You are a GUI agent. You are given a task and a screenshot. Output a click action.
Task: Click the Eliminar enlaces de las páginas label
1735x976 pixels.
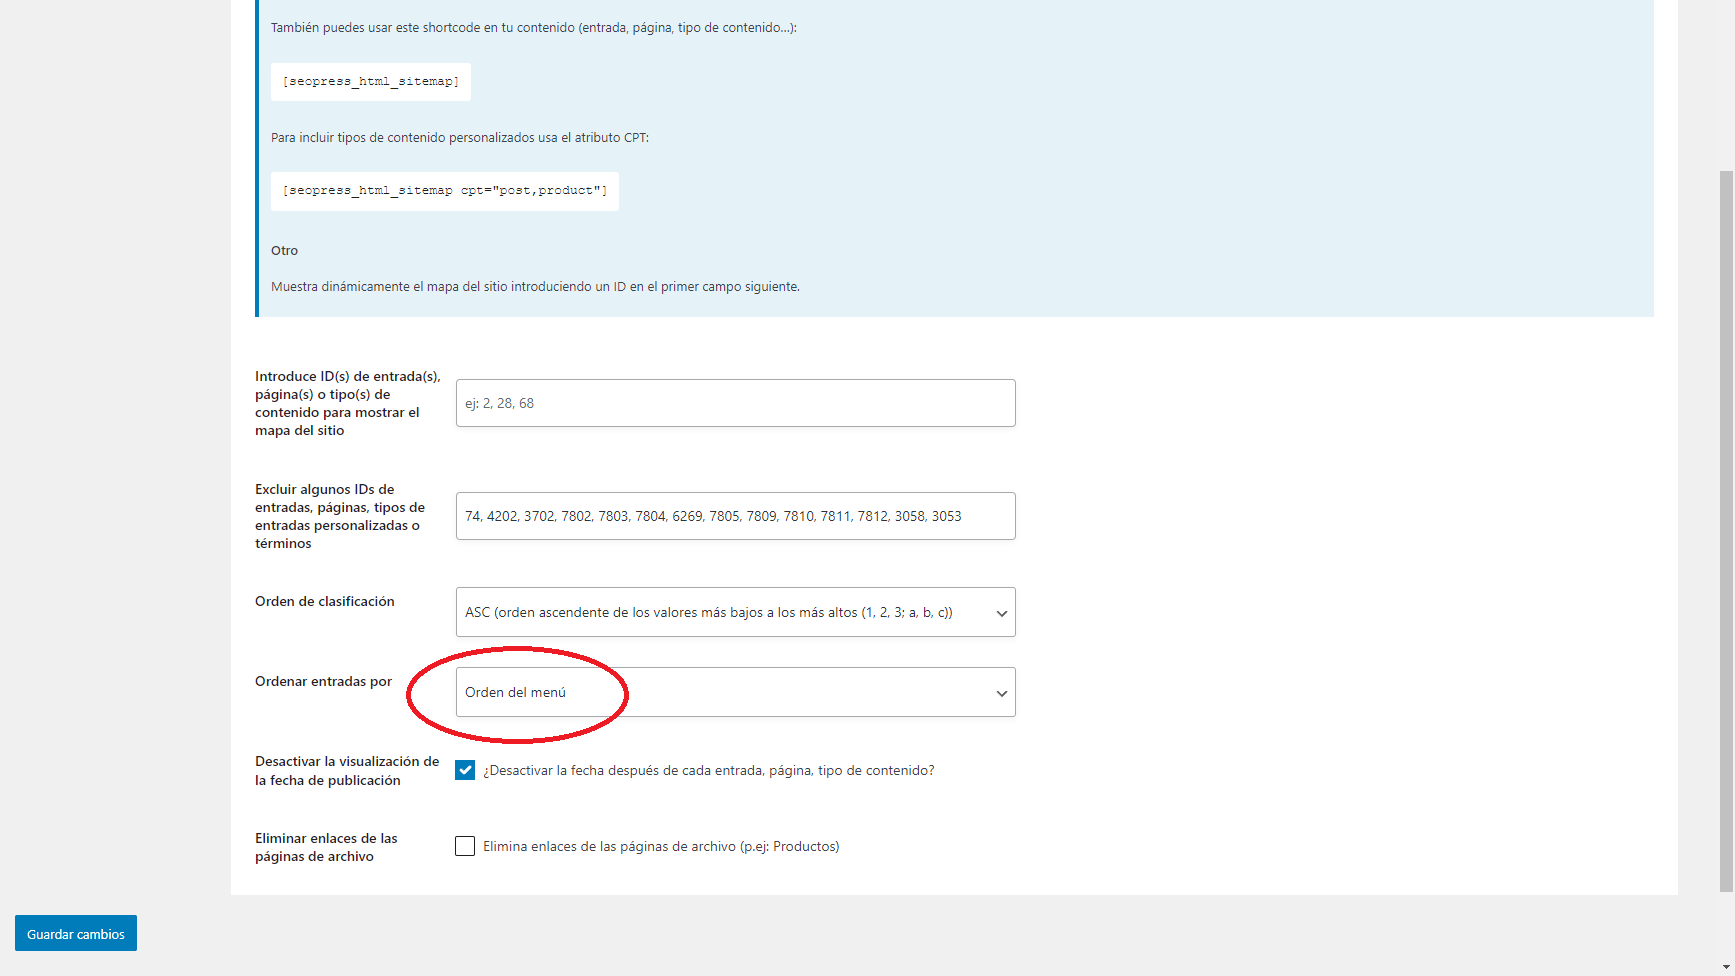click(x=326, y=847)
